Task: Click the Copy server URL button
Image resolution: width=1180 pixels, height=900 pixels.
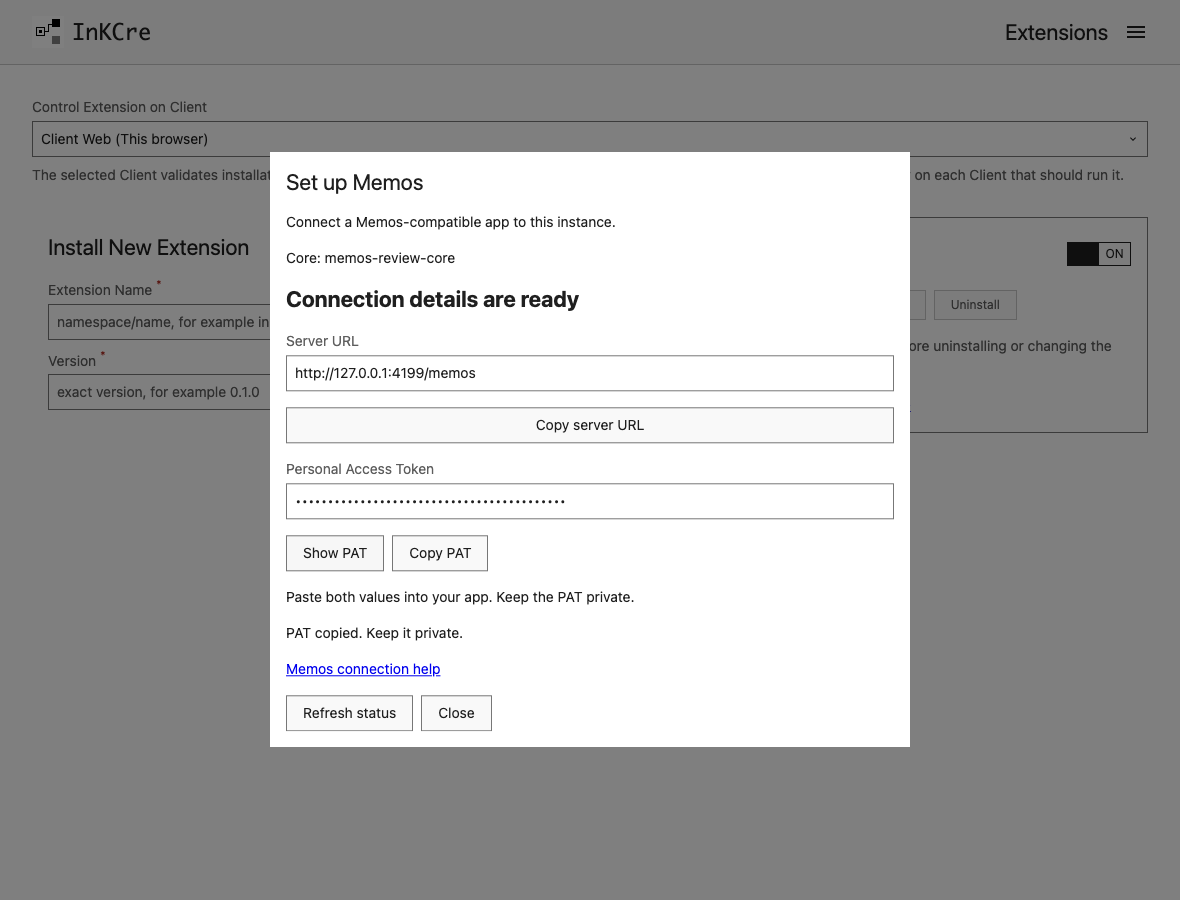Action: tap(589, 425)
